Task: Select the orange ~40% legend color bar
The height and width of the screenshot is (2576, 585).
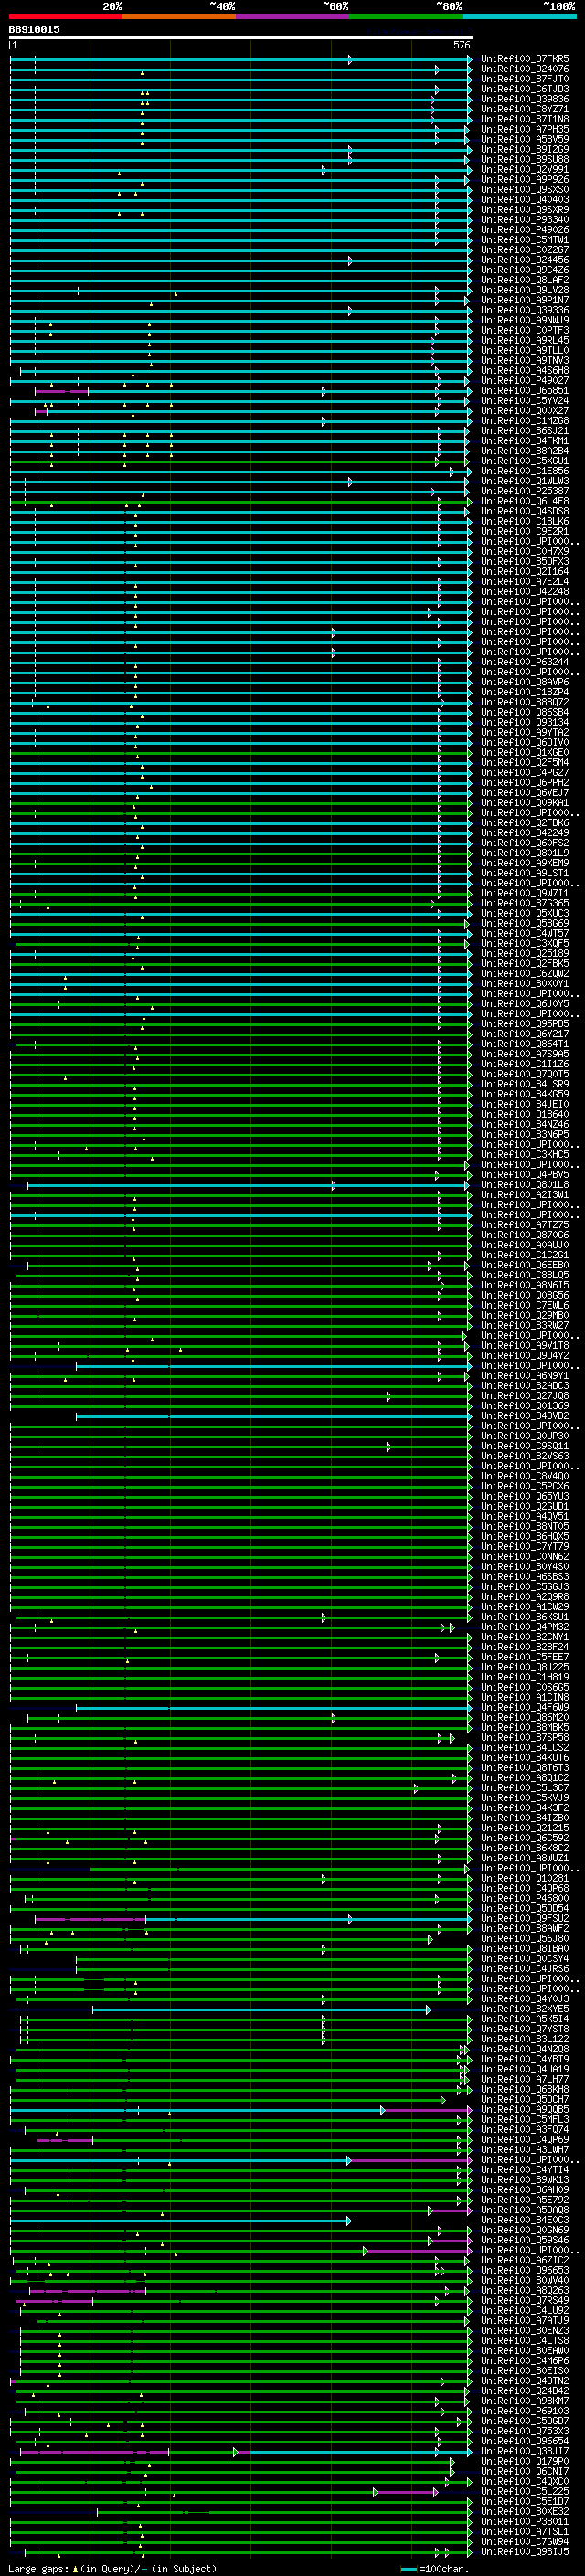Action: (179, 17)
